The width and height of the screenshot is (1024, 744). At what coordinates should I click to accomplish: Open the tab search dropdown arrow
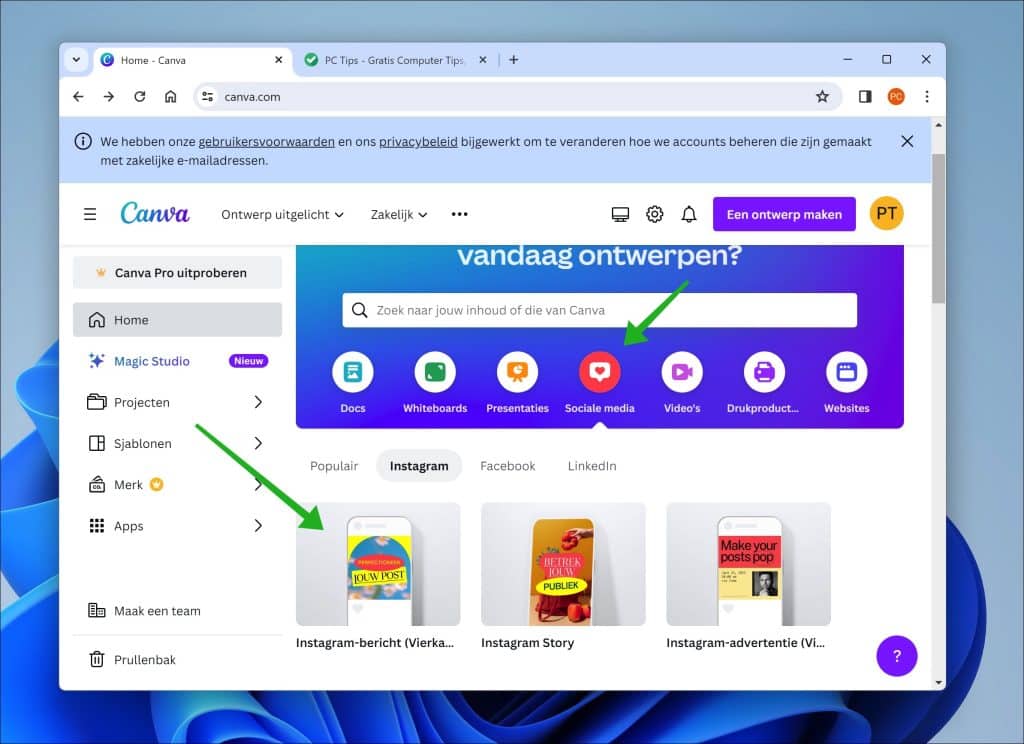(76, 59)
